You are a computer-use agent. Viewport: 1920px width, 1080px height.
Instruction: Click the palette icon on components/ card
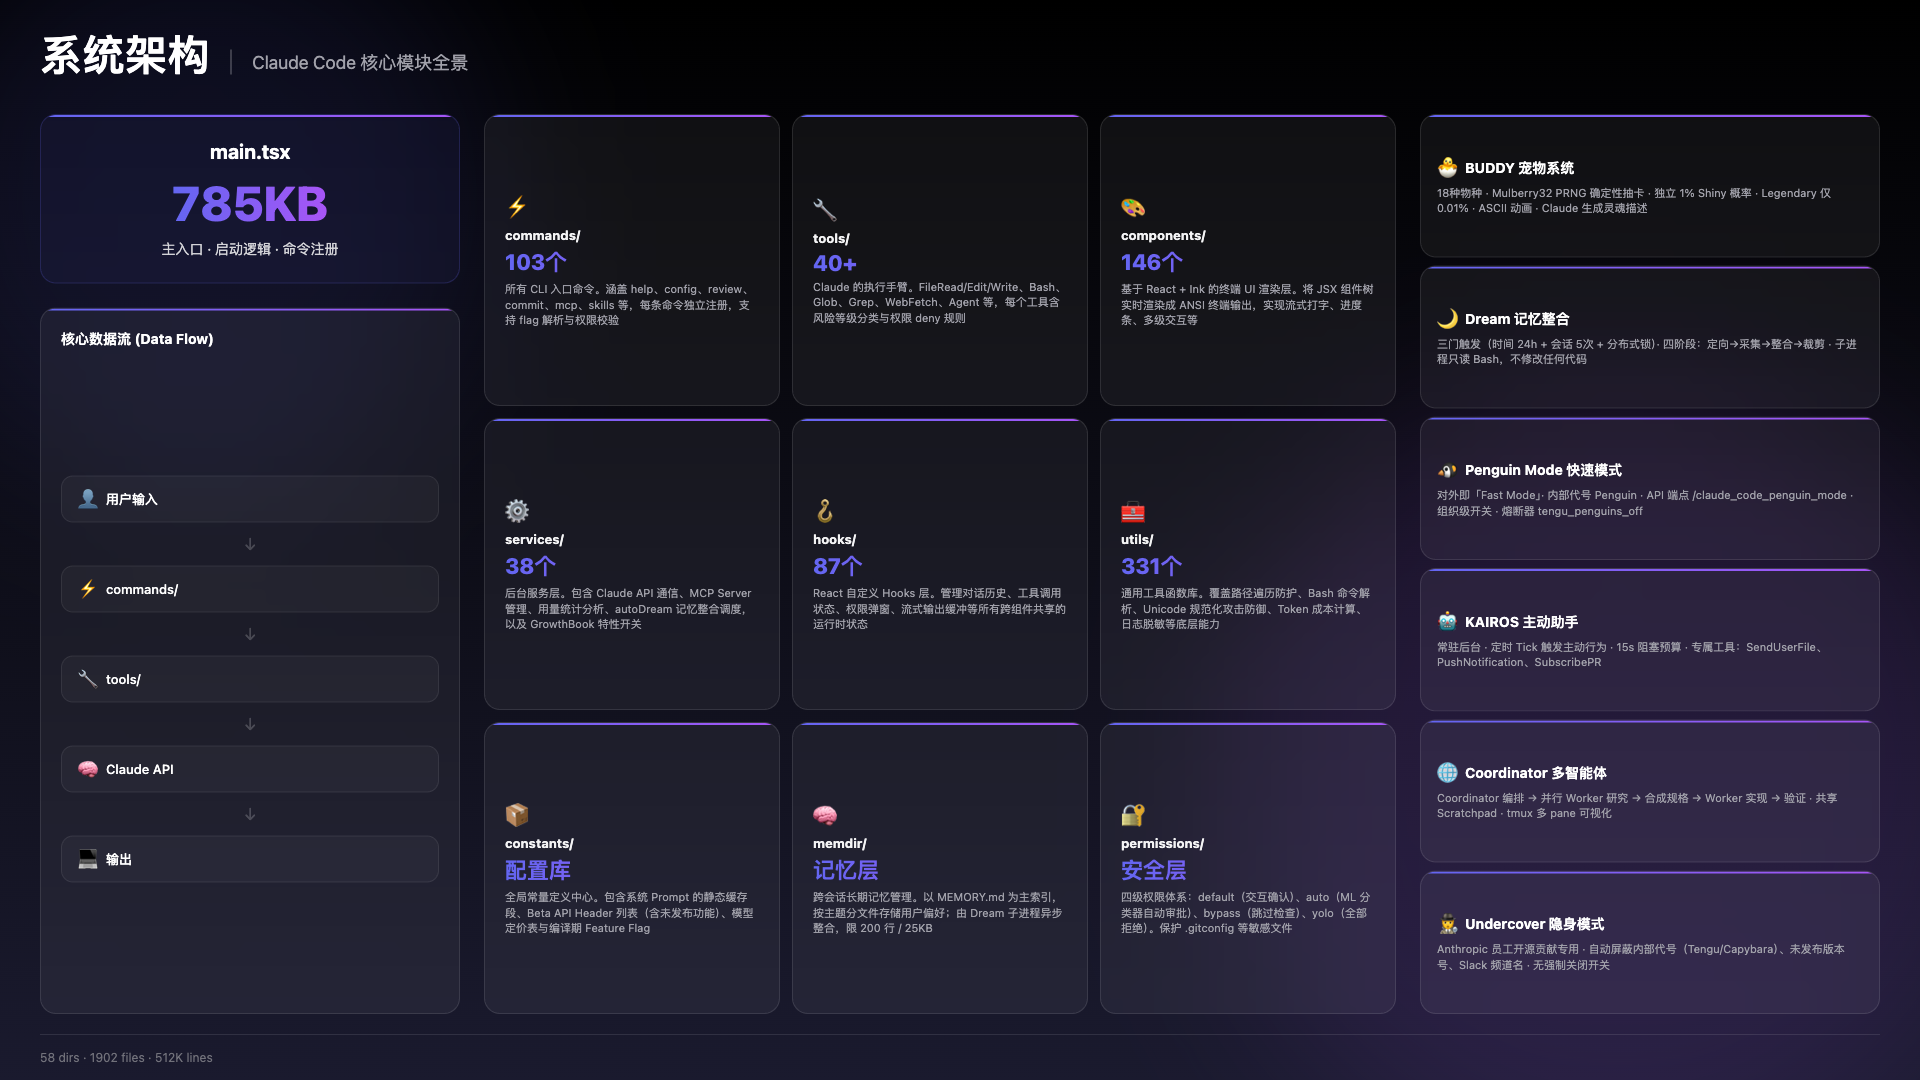tap(1132, 207)
